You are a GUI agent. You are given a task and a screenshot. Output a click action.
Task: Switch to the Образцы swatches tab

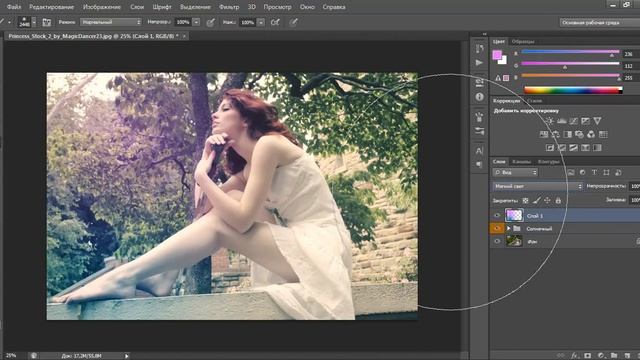[x=523, y=42]
